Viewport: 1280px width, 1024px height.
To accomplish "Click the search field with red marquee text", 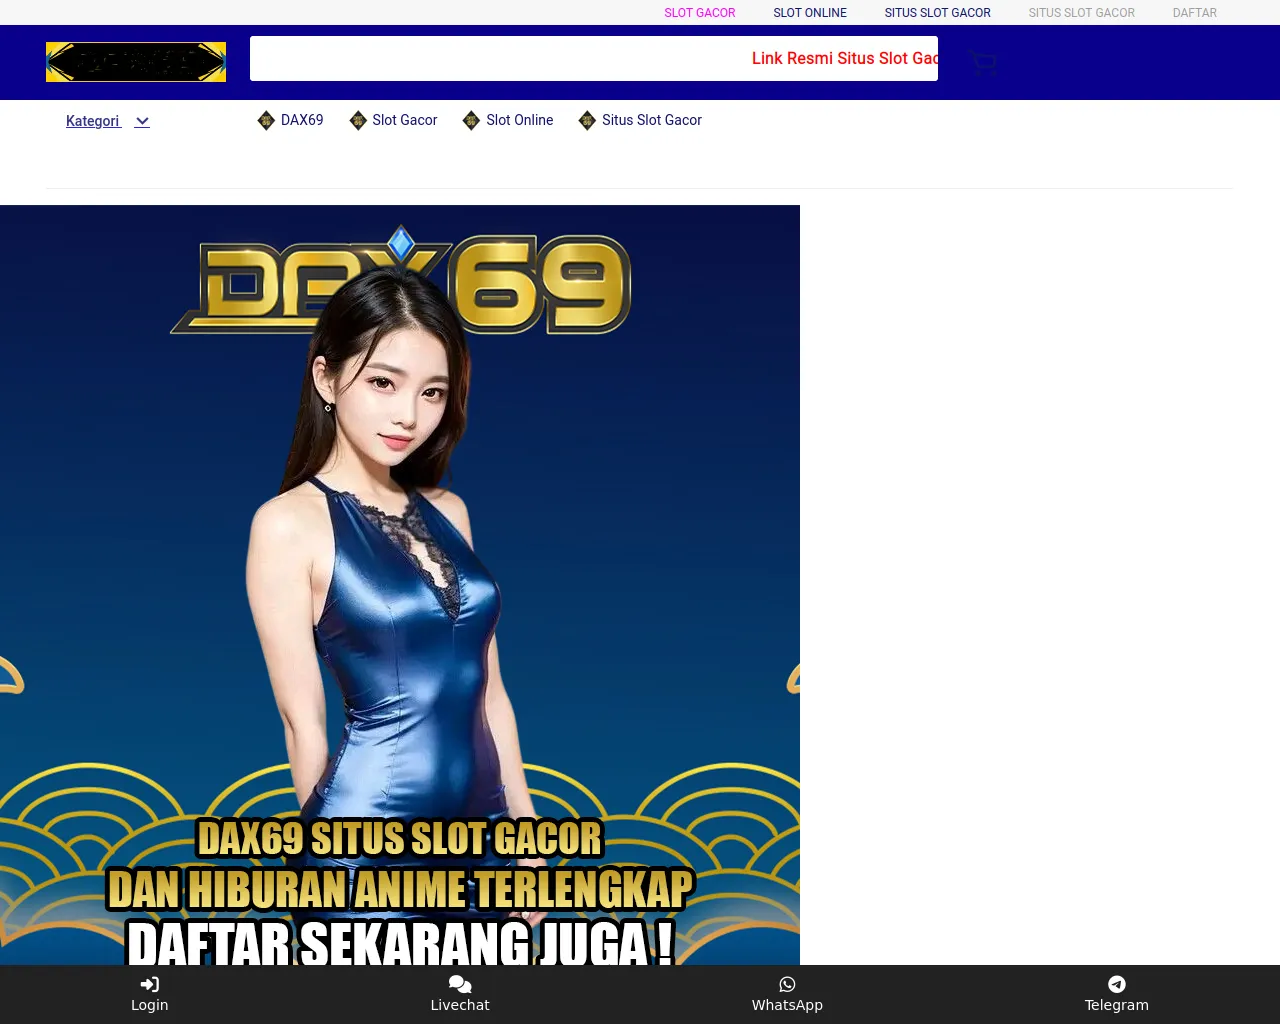I will 593,59.
